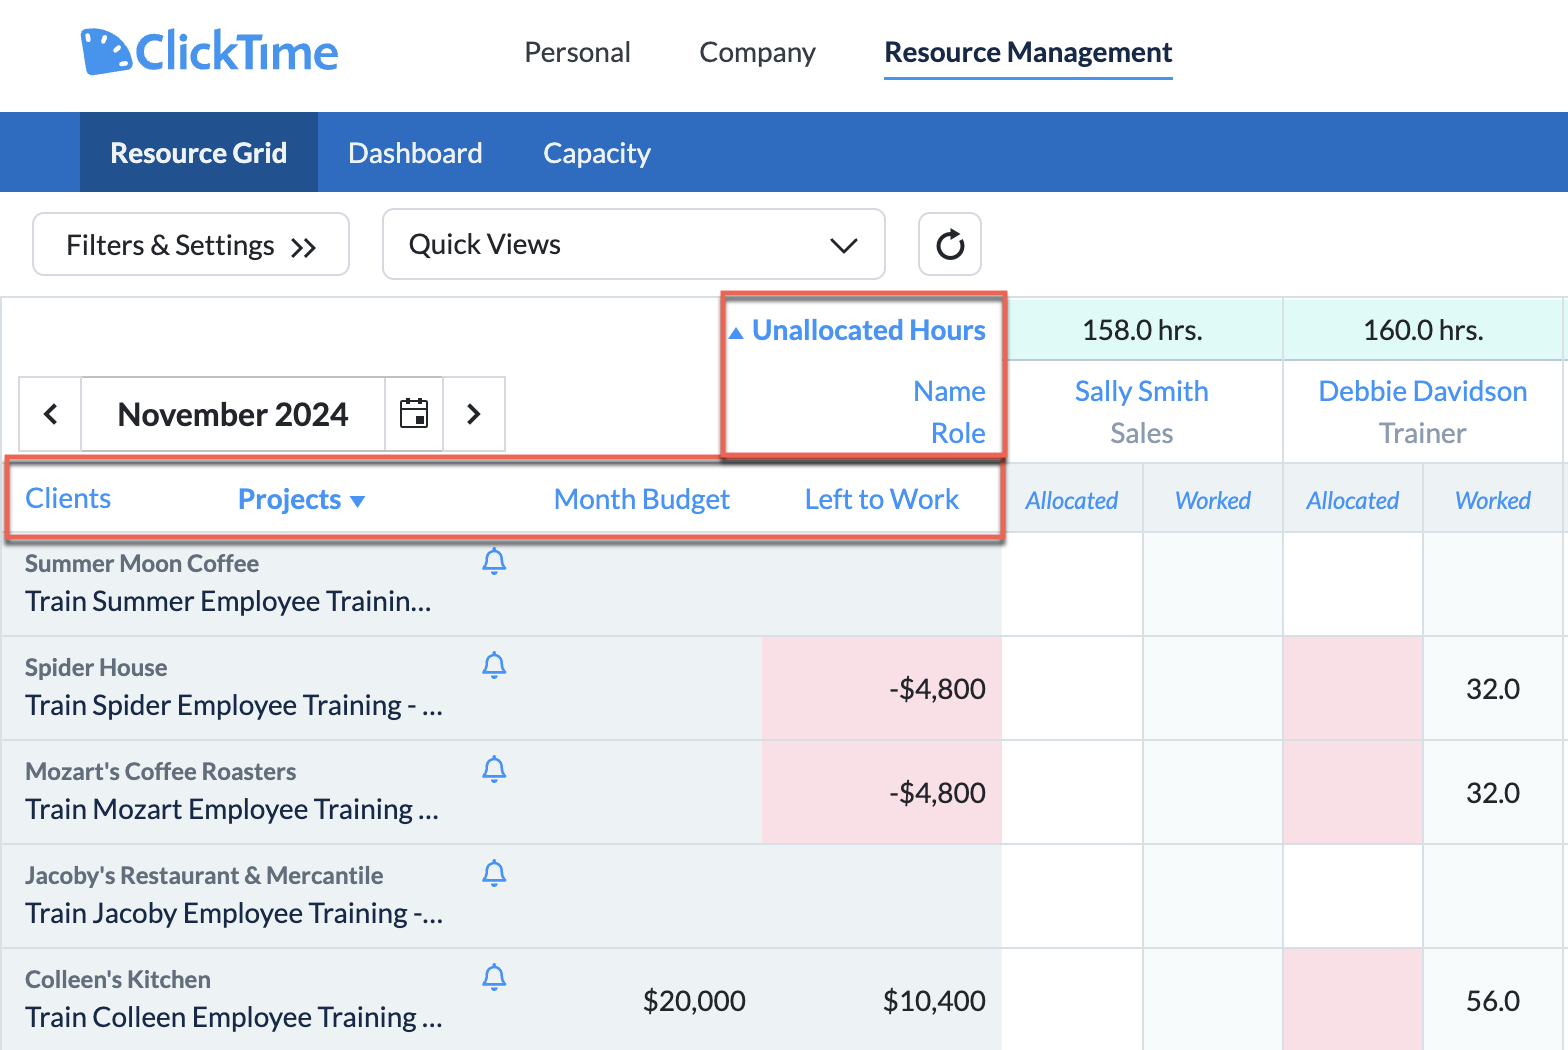
Task: Switch to the Dashboard tab
Action: [x=415, y=152]
